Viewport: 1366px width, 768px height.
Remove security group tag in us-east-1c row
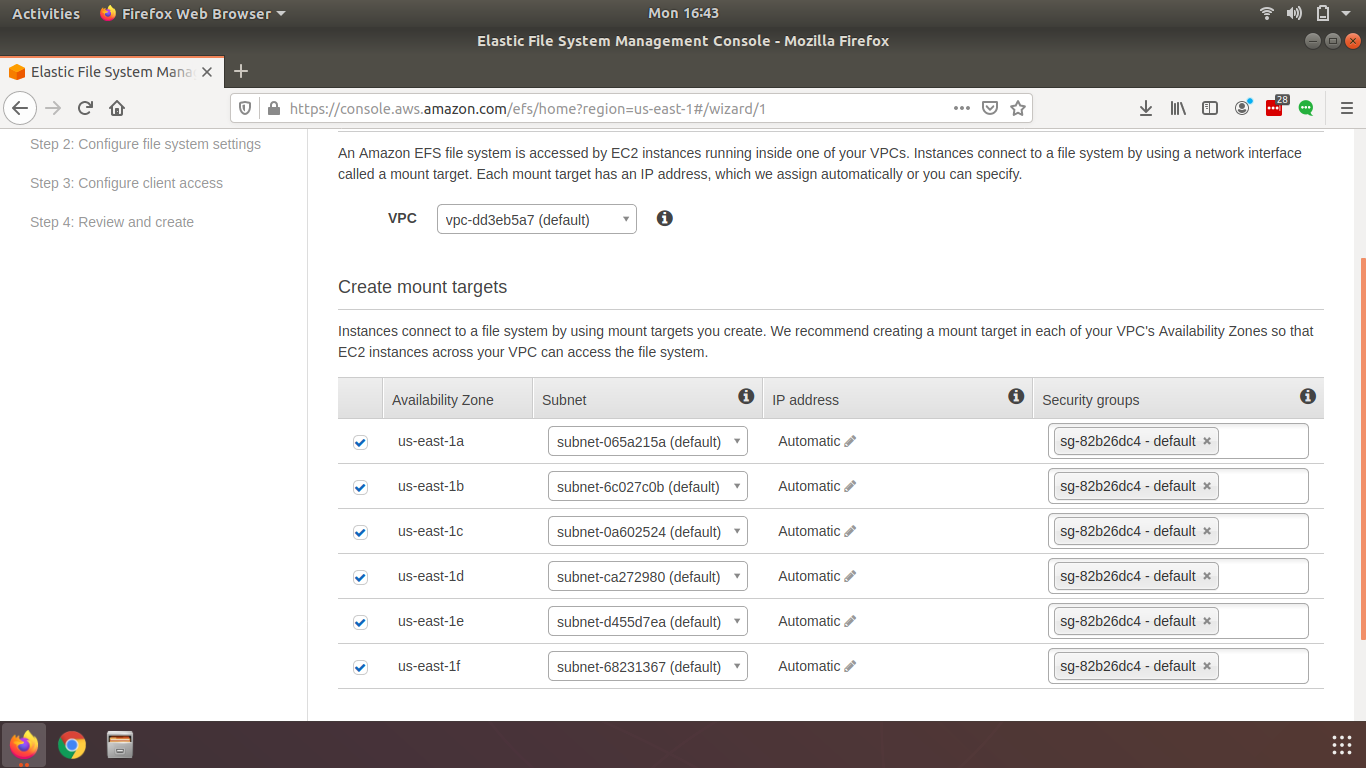[x=1207, y=531]
